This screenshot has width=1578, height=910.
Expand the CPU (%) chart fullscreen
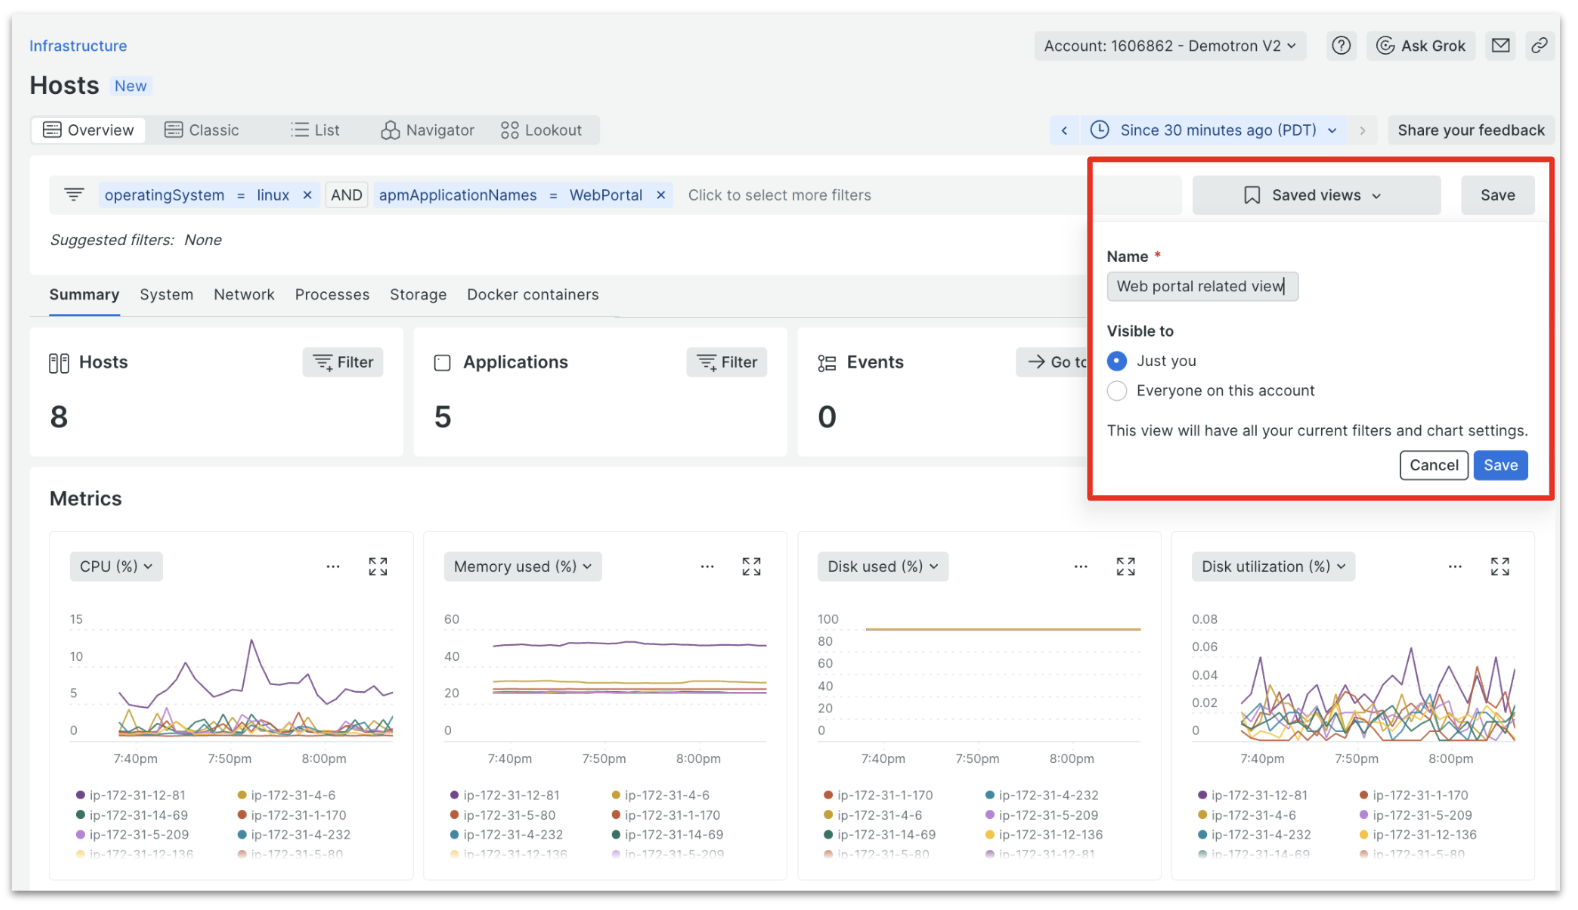[378, 567]
